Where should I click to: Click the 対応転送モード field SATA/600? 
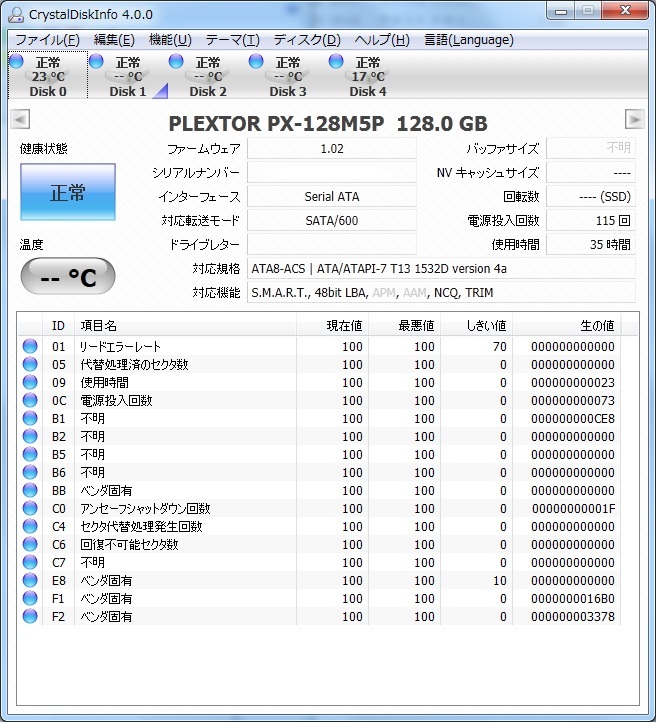(x=332, y=221)
